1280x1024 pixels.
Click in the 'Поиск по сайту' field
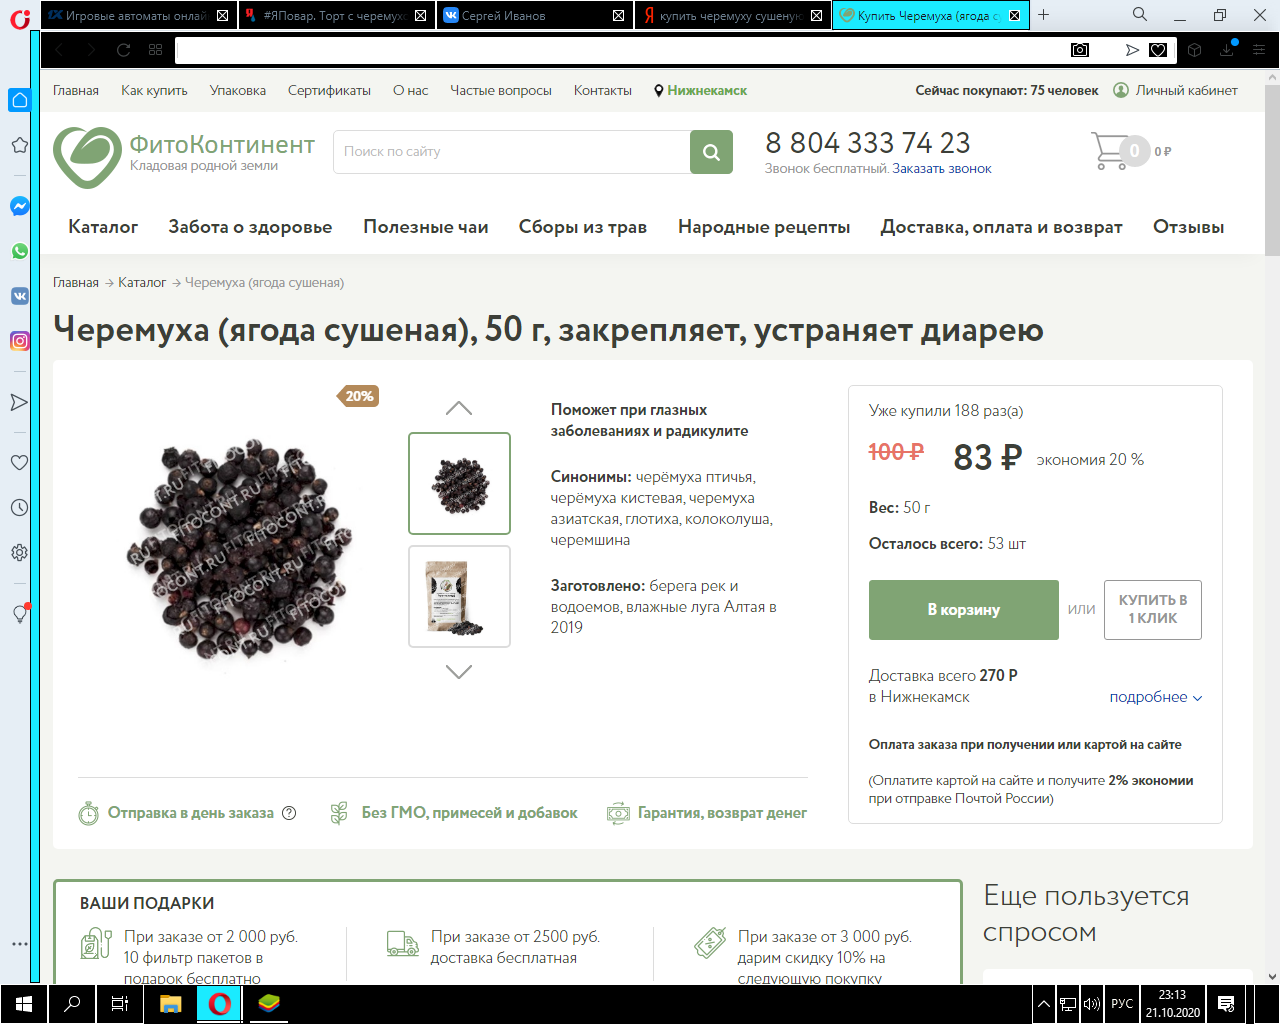510,152
